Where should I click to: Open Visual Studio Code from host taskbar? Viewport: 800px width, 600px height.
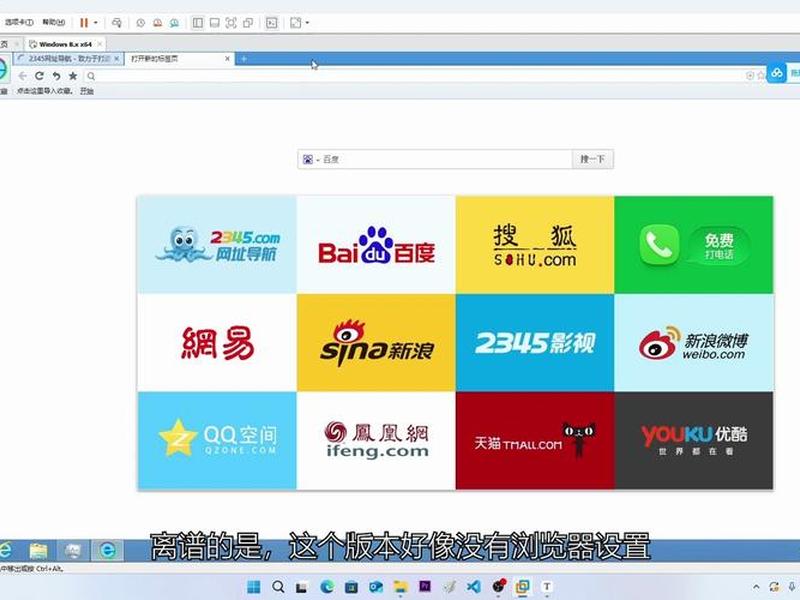point(473,587)
